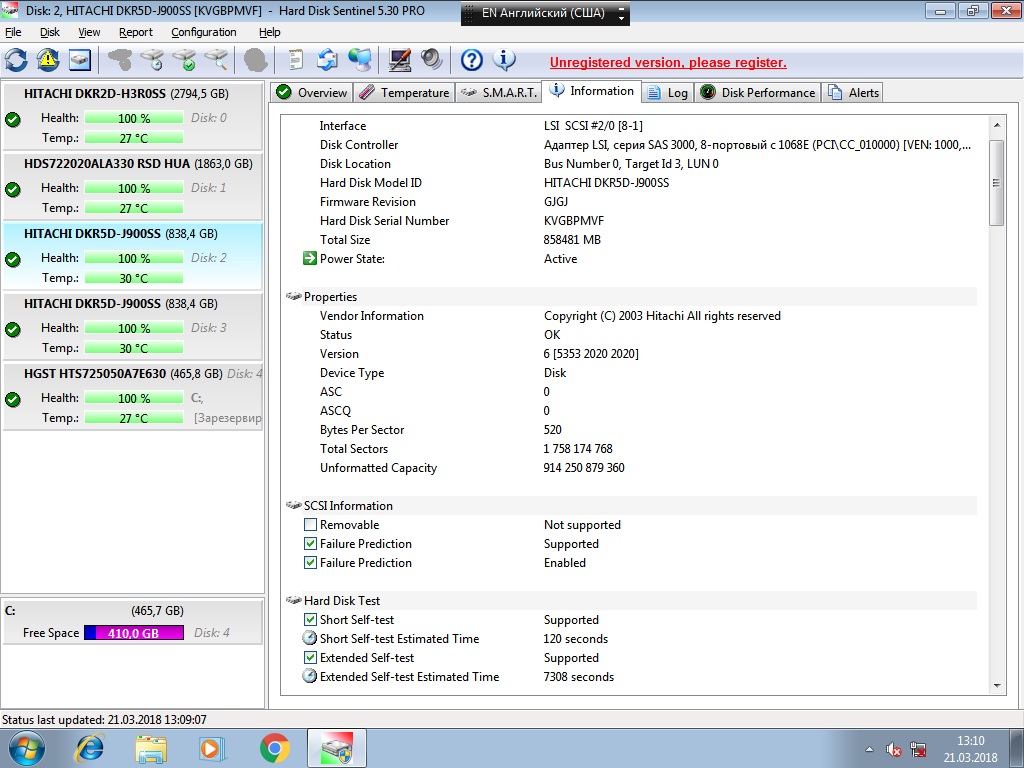This screenshot has width=1024, height=768.
Task: Click the clock icon beside Extended Self-test Estimated Time
Action: (x=310, y=676)
